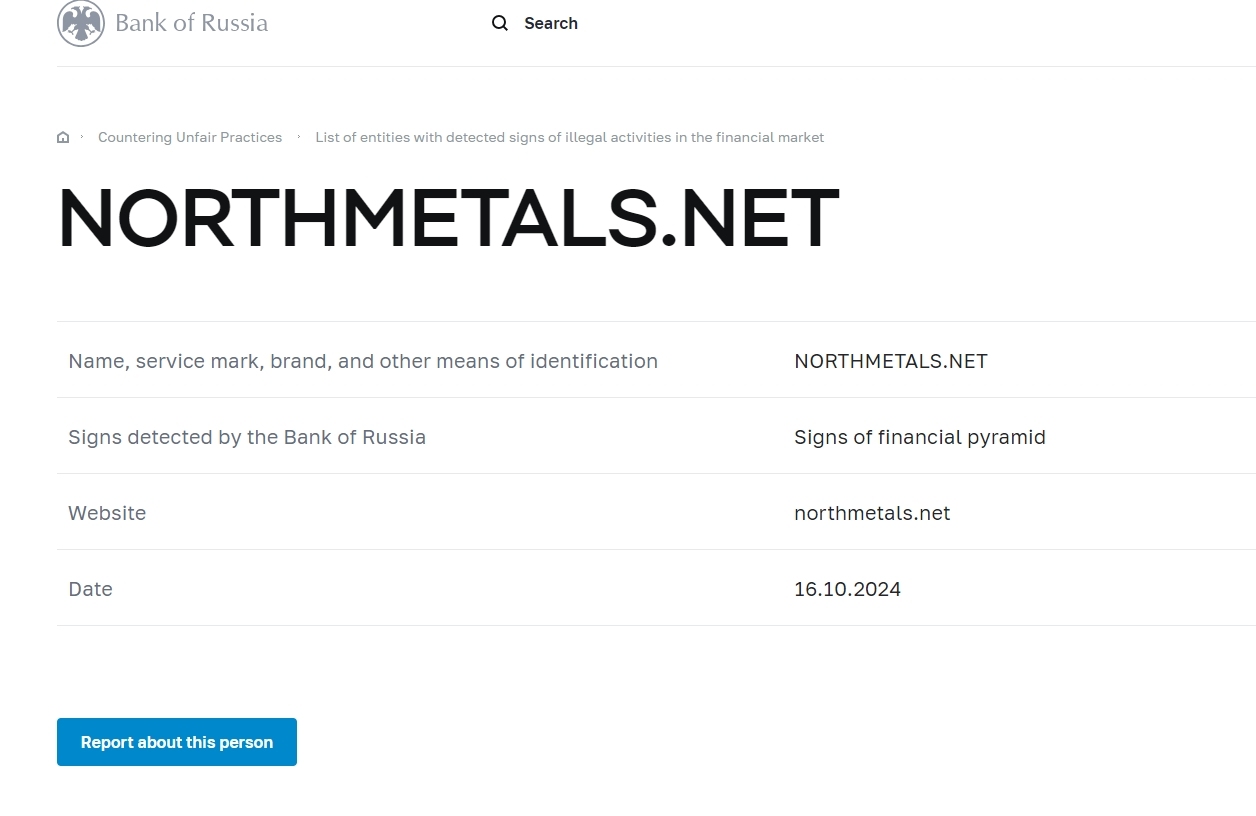Viewport: 1256px width, 816px height.
Task: Go to home via breadcrumb house icon
Action: (63, 137)
